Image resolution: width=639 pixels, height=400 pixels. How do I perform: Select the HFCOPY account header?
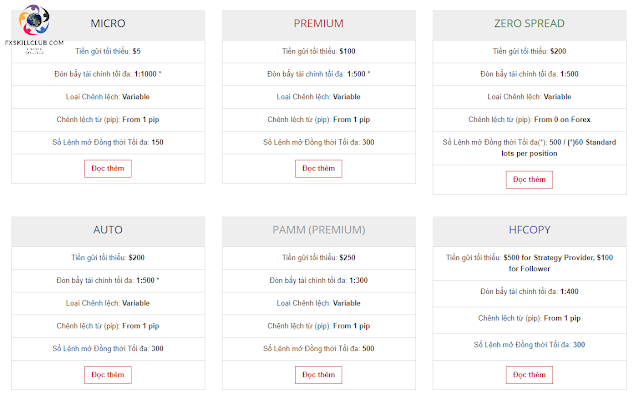pos(529,231)
